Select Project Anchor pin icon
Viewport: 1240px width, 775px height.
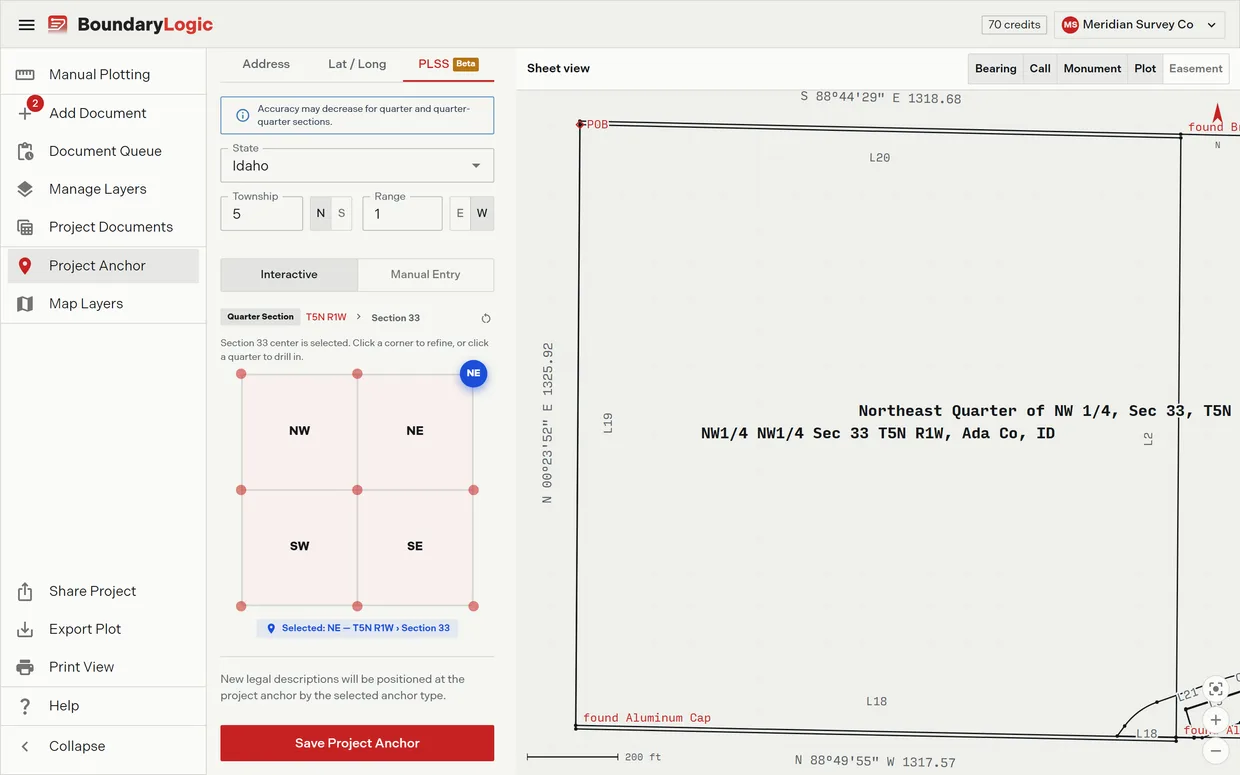(26, 265)
